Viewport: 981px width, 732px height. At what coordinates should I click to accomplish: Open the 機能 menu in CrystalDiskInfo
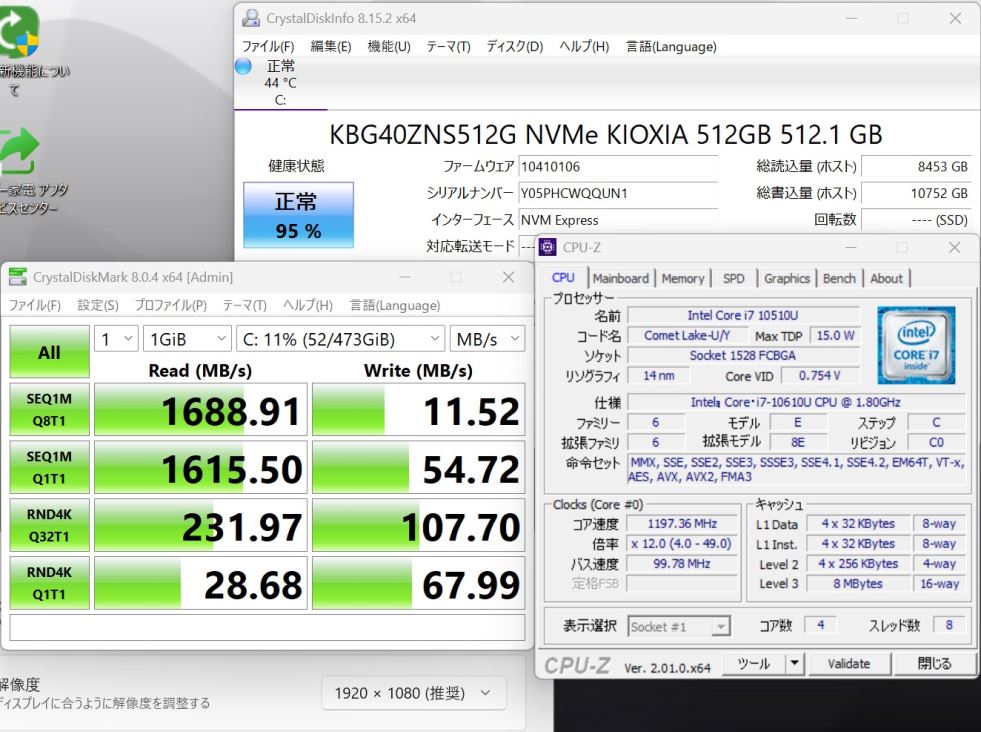pyautogui.click(x=389, y=47)
